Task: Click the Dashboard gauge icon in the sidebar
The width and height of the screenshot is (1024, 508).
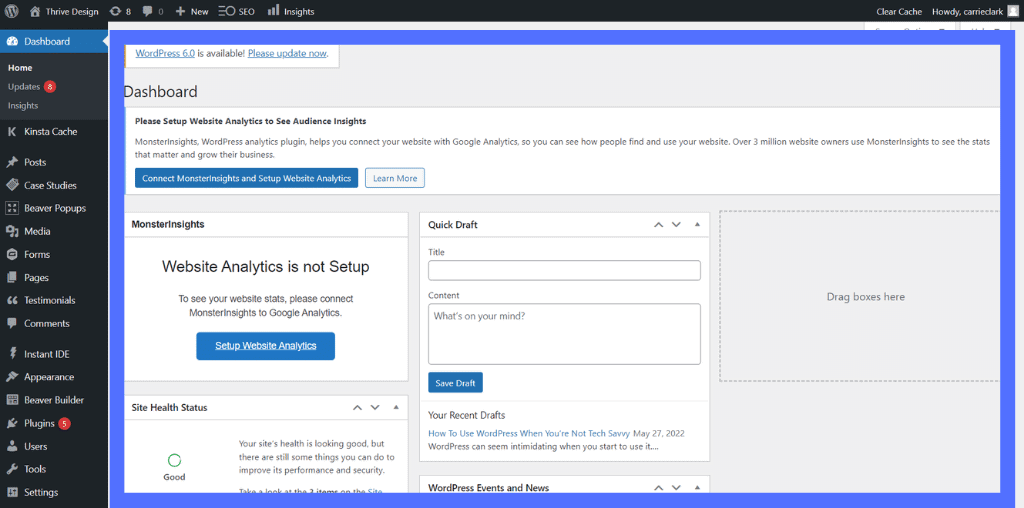Action: click(12, 41)
